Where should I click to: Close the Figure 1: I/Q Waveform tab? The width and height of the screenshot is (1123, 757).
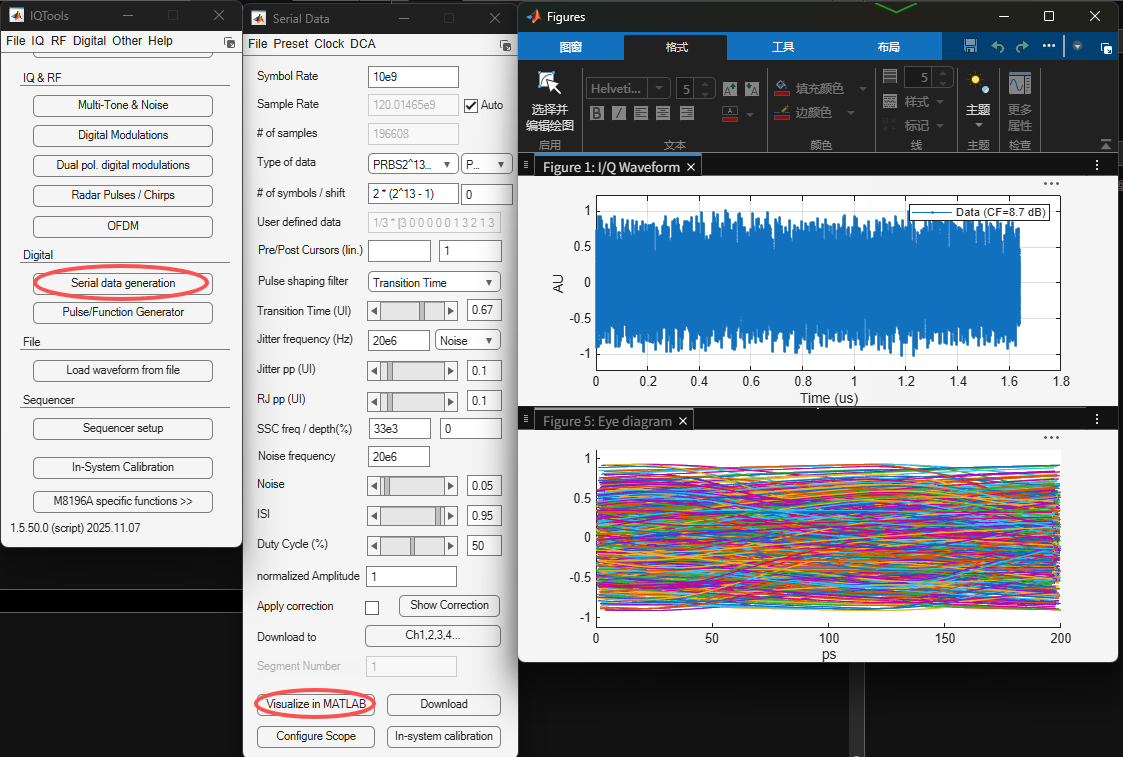click(x=690, y=167)
